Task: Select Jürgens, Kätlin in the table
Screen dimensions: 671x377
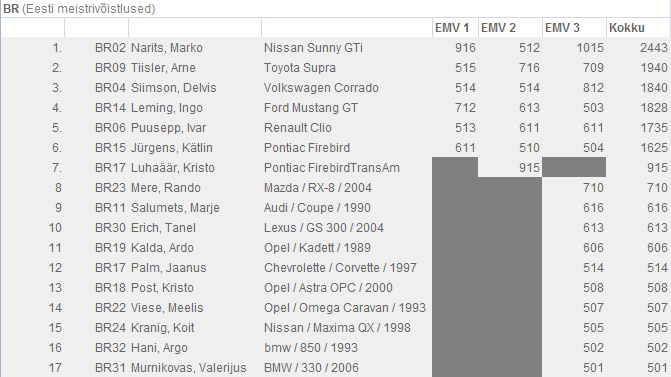Action: click(172, 148)
